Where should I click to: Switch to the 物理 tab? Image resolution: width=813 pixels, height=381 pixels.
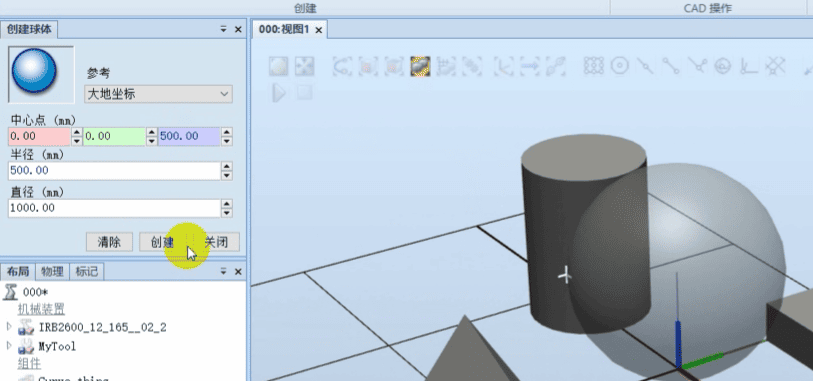pyautogui.click(x=52, y=272)
